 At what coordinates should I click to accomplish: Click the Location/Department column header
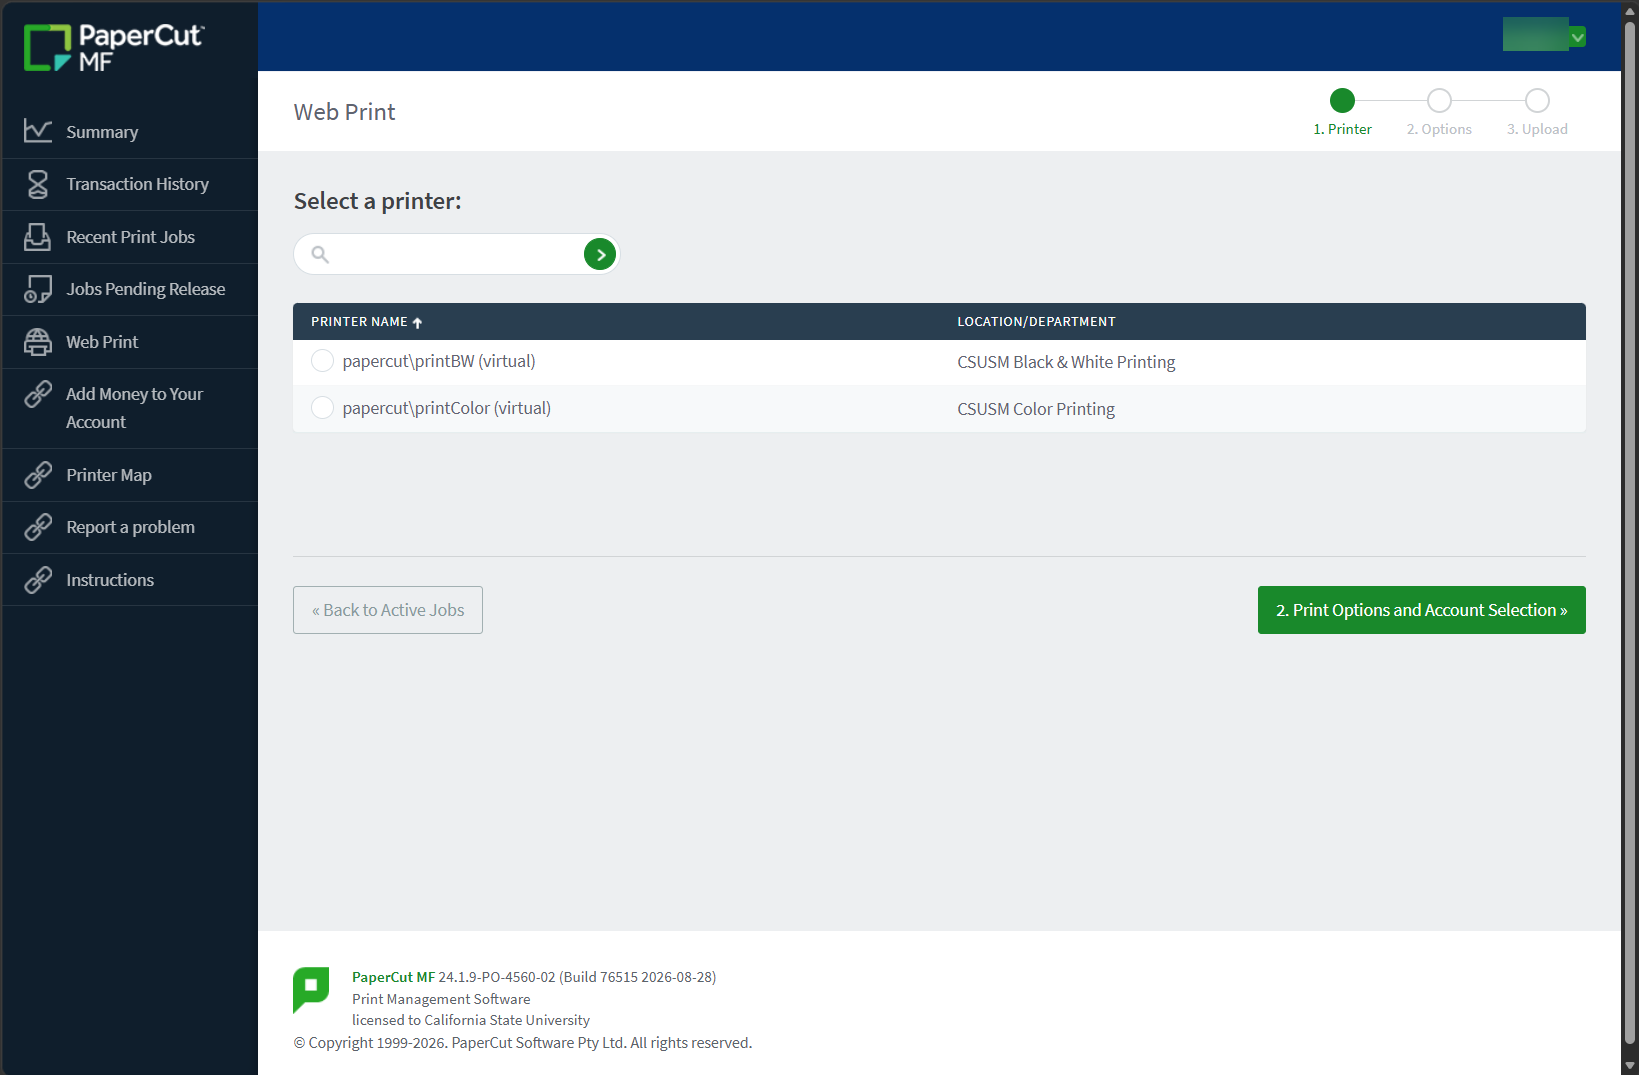point(1036,322)
